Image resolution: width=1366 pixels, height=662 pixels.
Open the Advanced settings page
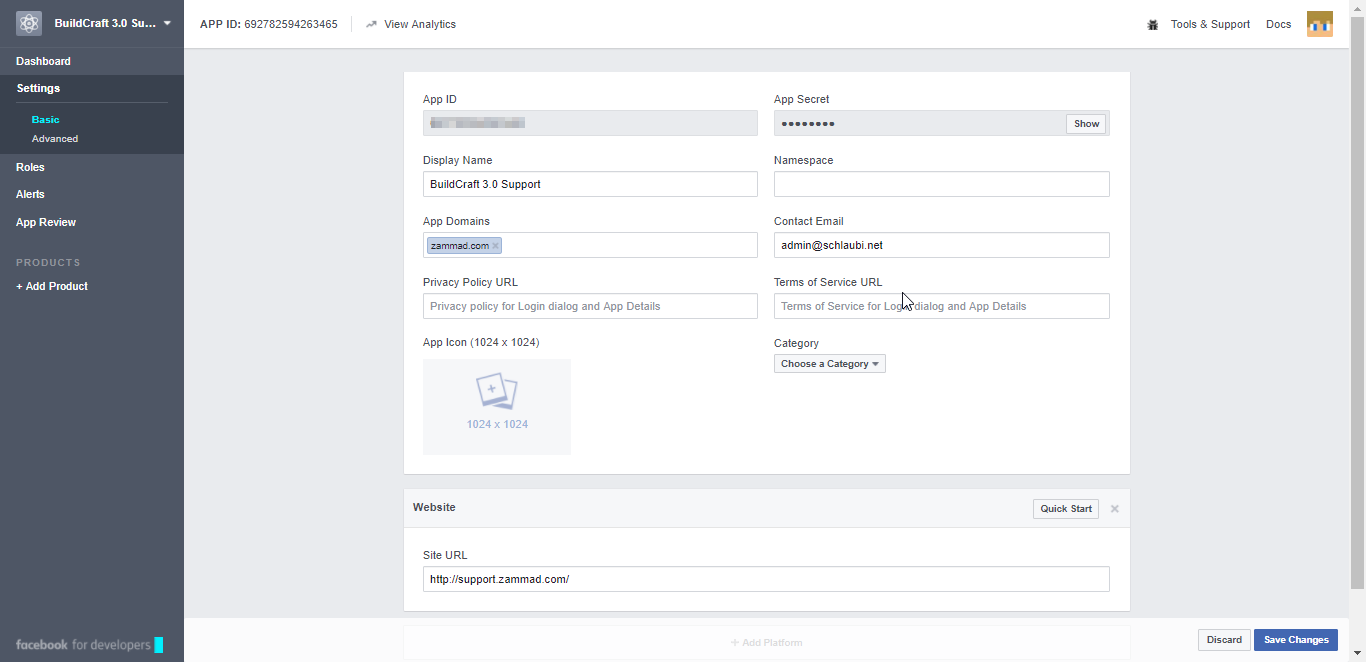click(55, 139)
